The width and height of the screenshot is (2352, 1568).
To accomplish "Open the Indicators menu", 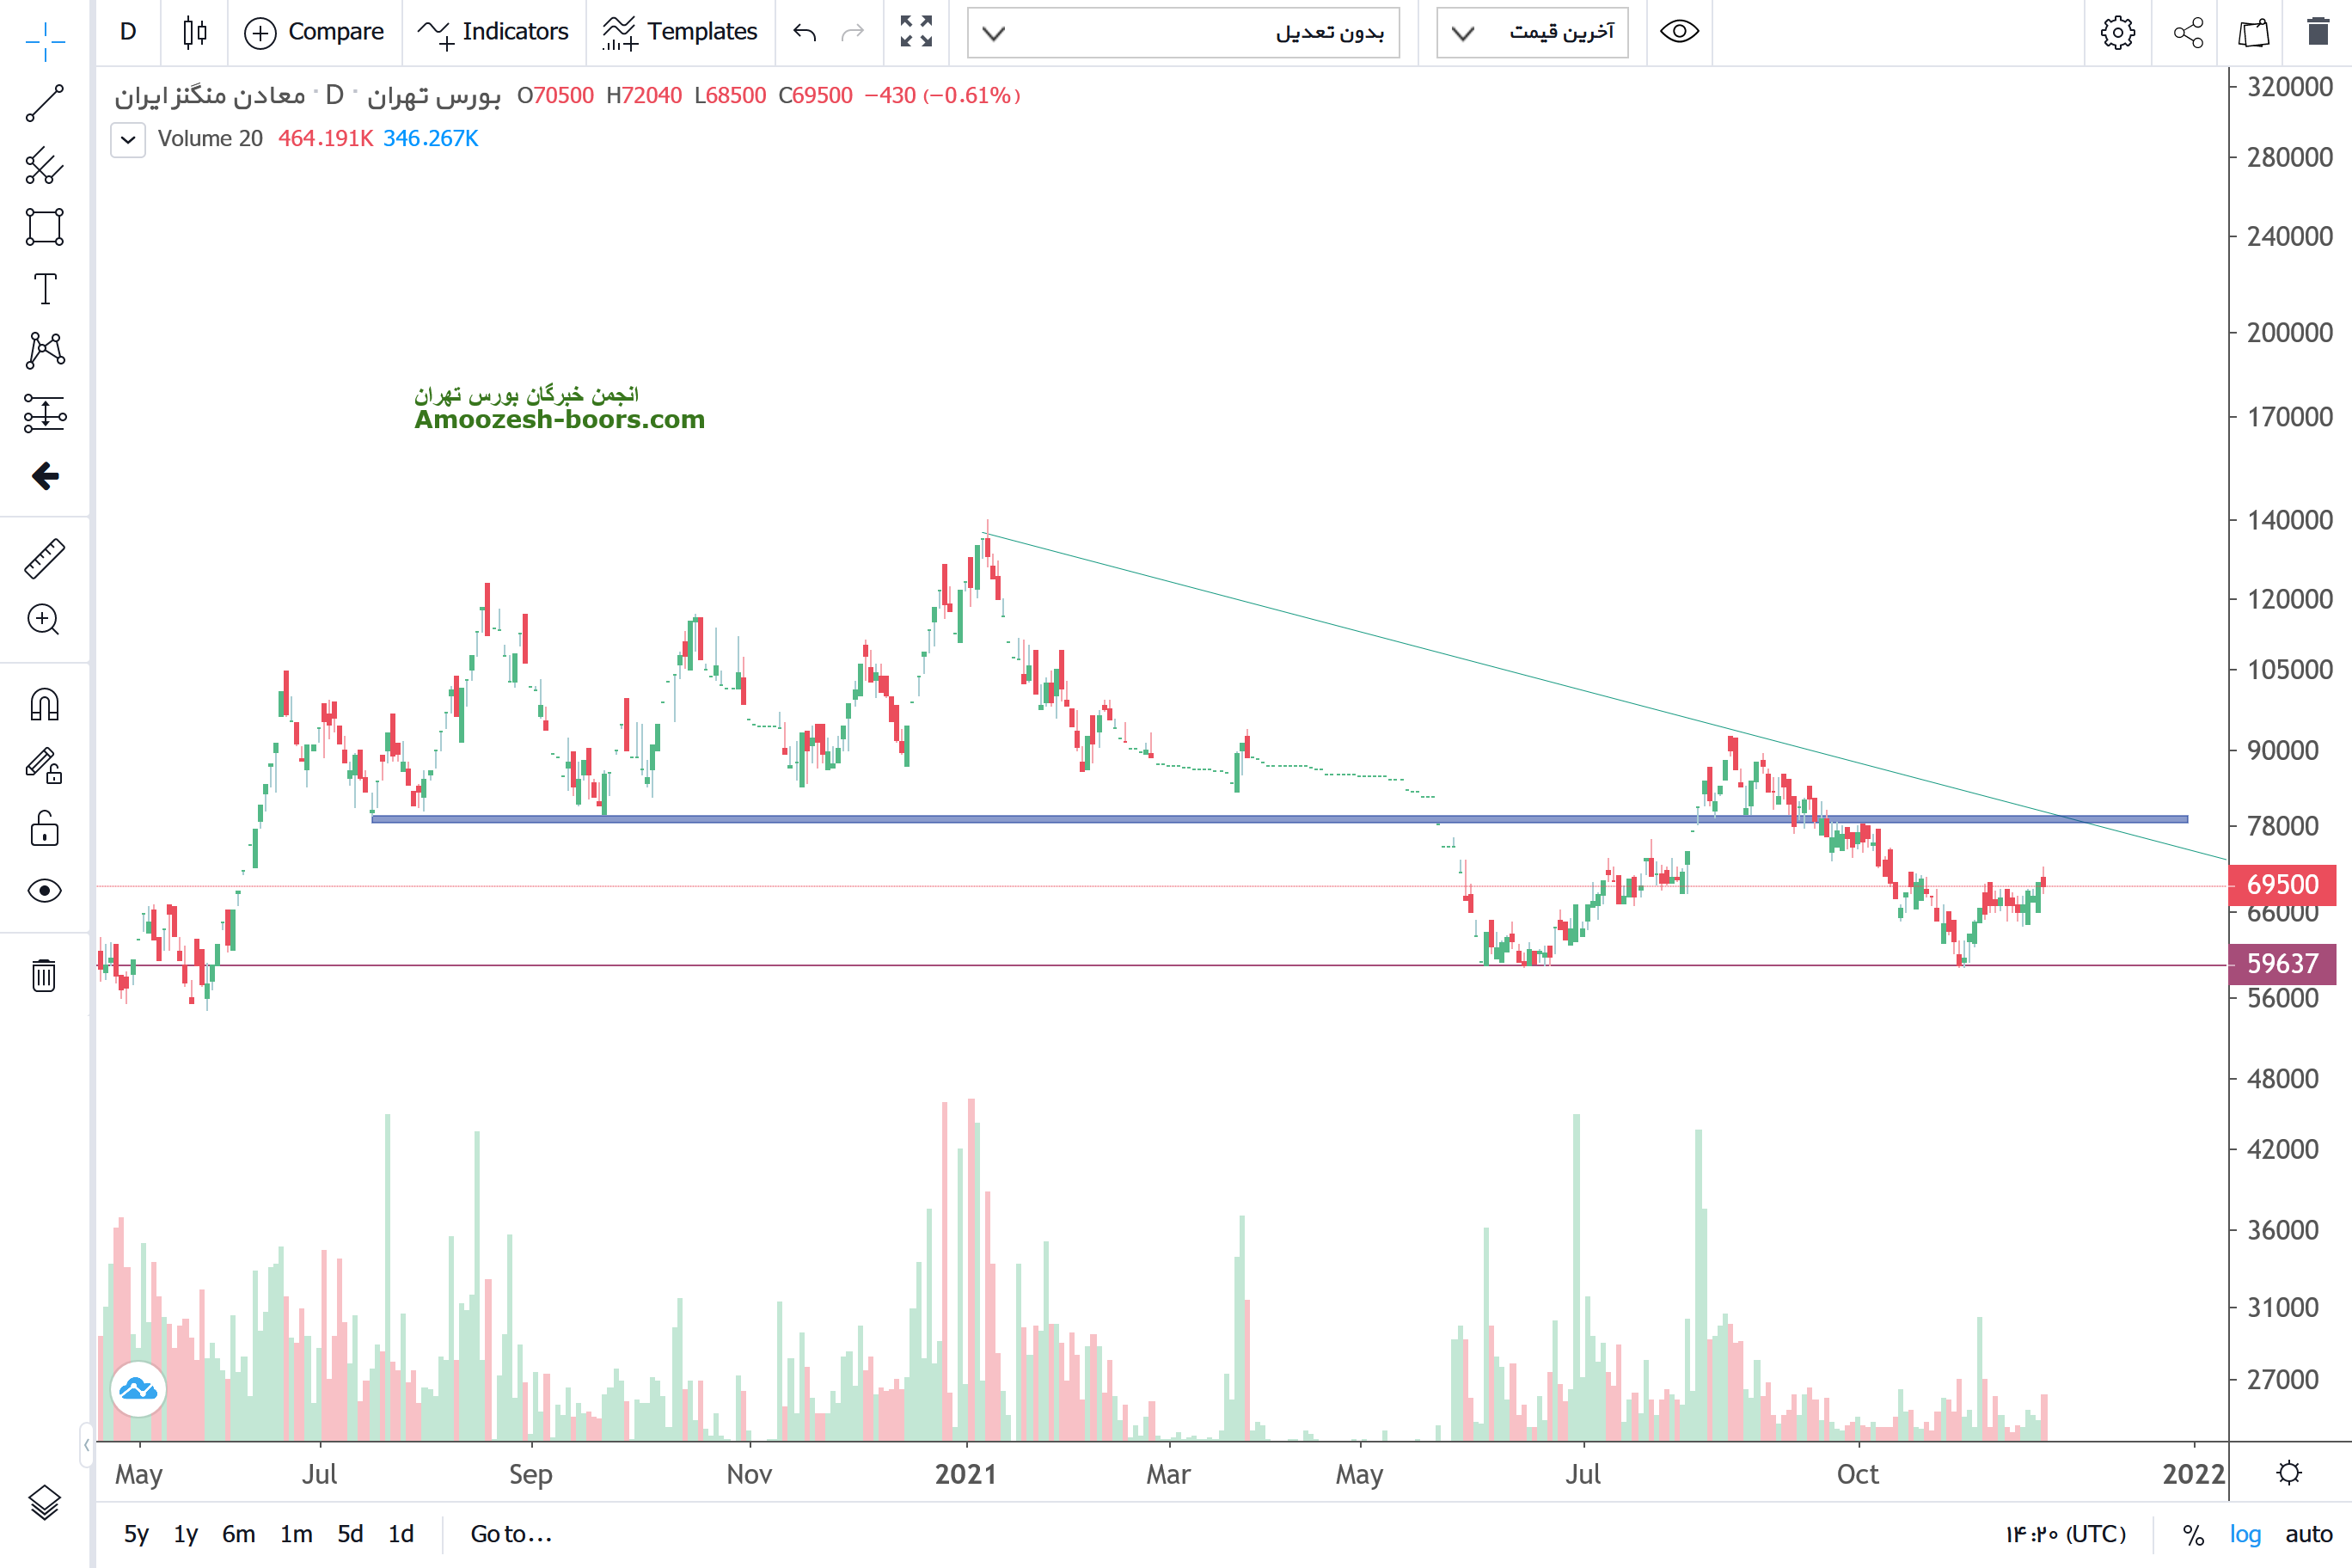I will [x=494, y=32].
